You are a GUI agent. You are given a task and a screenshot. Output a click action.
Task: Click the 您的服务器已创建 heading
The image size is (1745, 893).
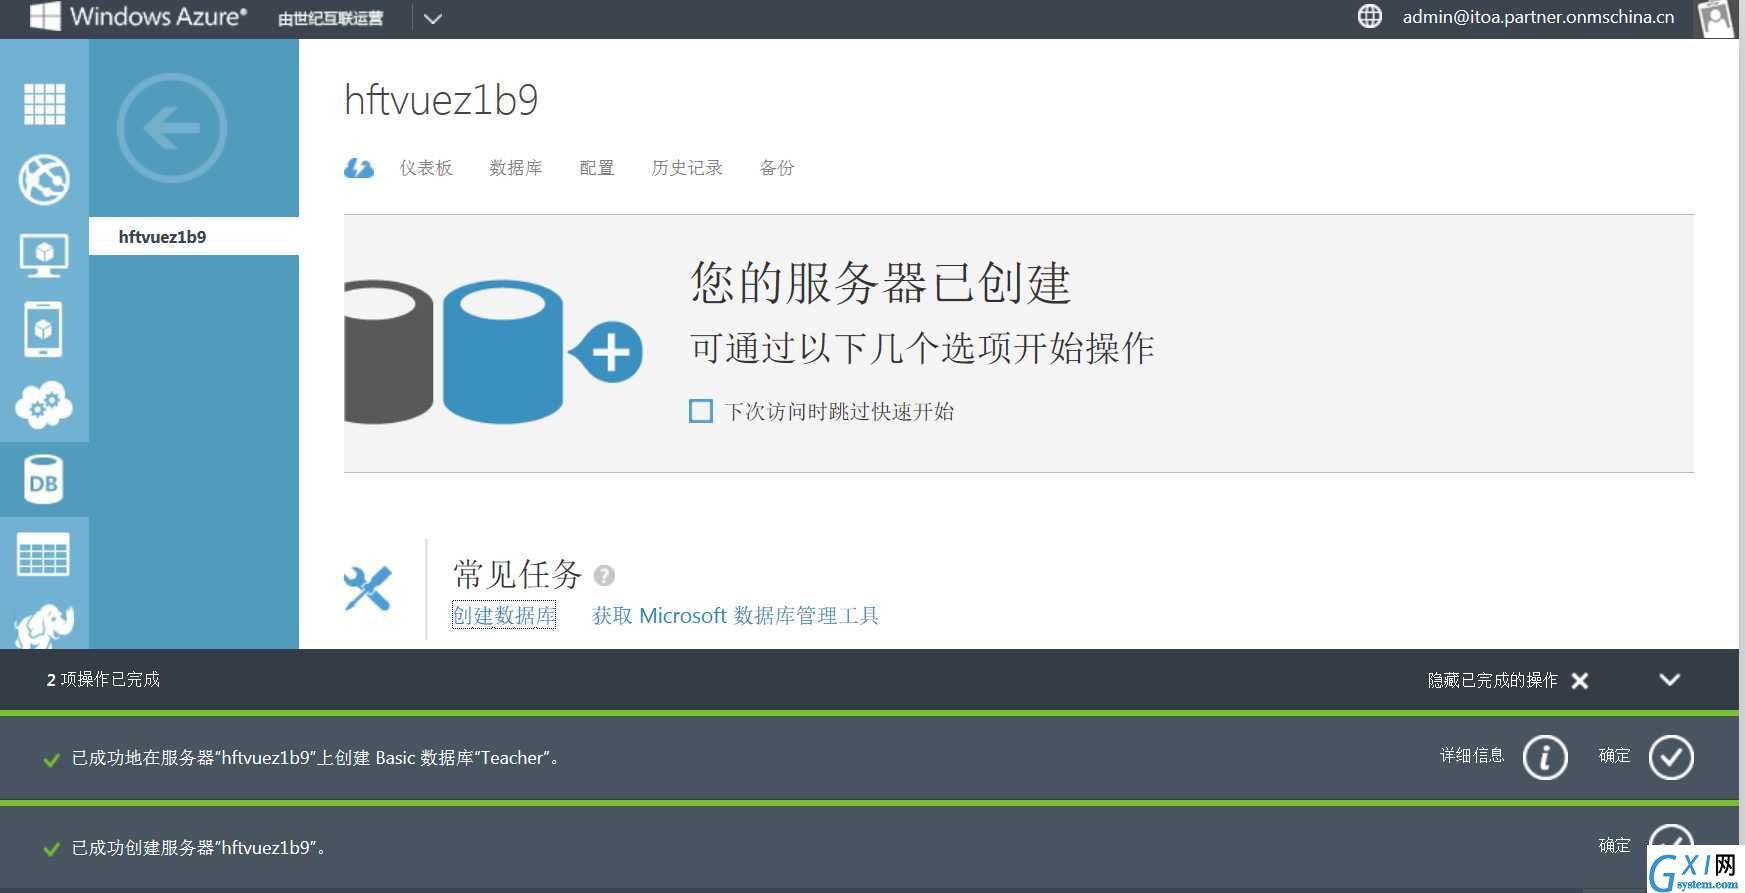[880, 283]
